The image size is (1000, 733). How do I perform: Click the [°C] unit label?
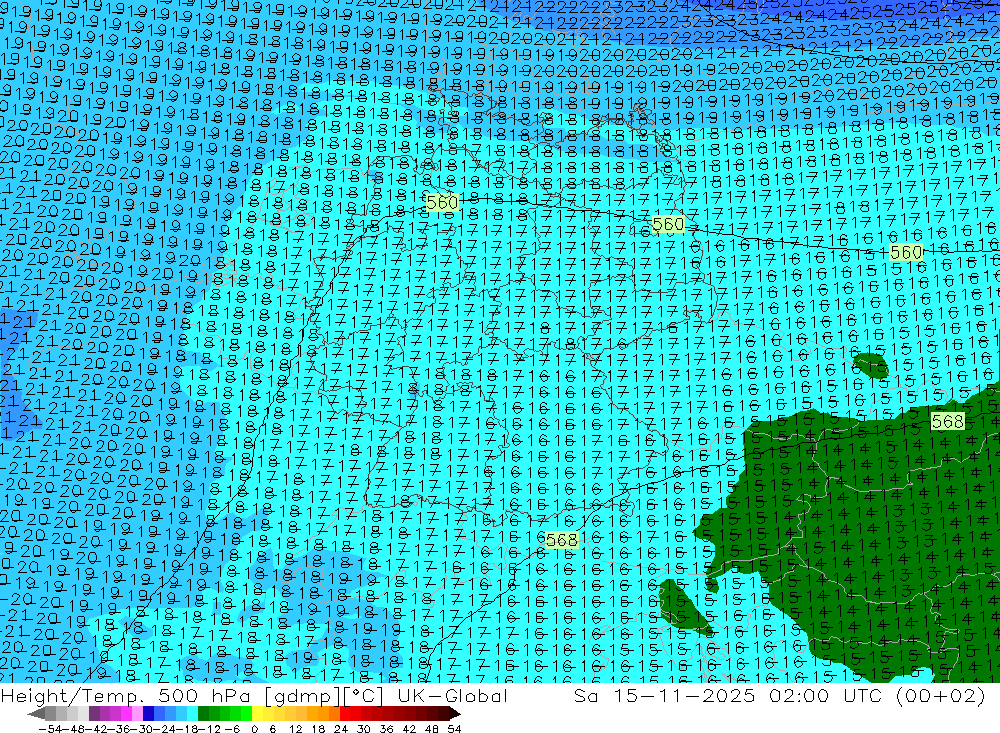pos(362,695)
